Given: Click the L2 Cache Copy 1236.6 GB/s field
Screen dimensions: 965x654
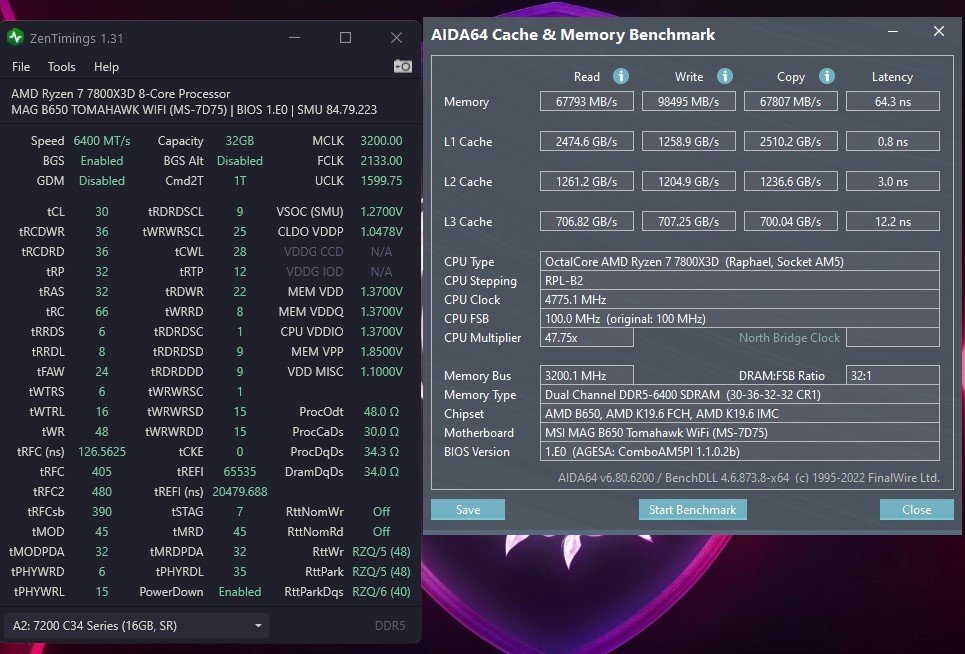Looking at the screenshot, I should point(791,181).
